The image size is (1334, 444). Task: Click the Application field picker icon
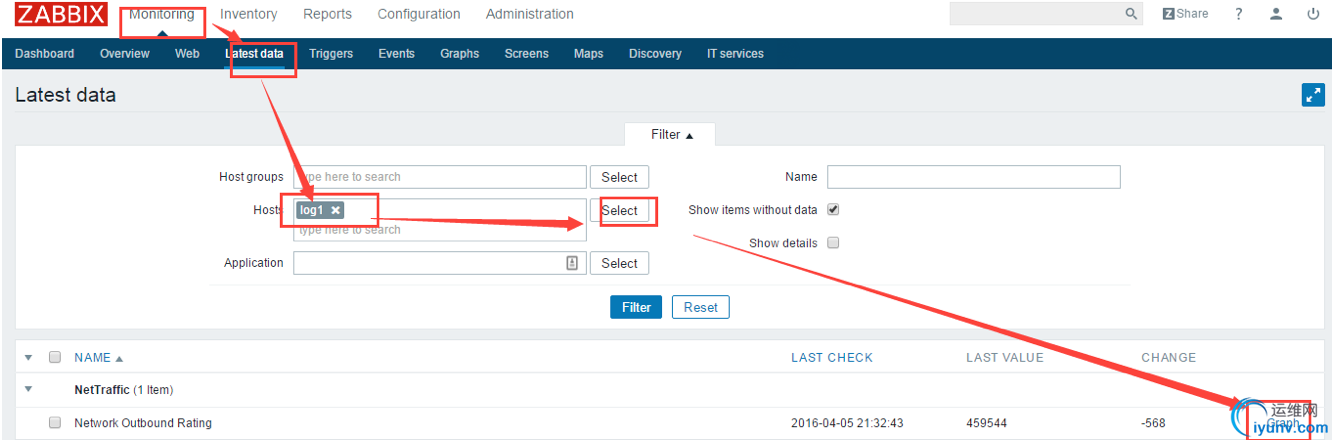[x=572, y=263]
